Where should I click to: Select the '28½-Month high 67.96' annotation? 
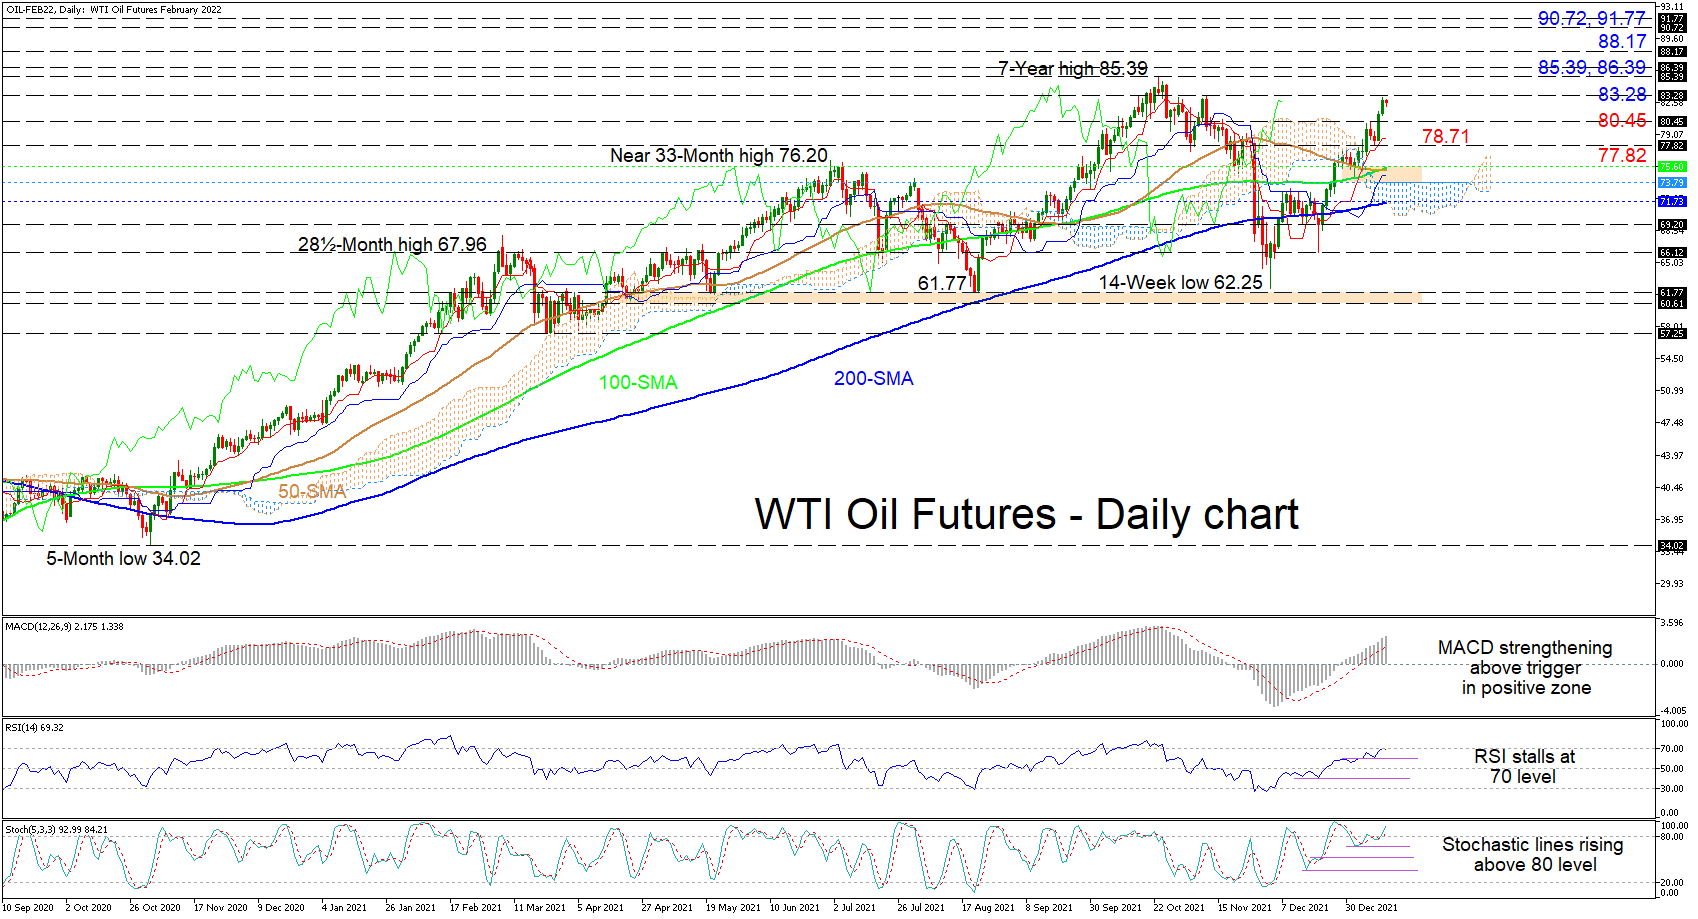click(392, 244)
